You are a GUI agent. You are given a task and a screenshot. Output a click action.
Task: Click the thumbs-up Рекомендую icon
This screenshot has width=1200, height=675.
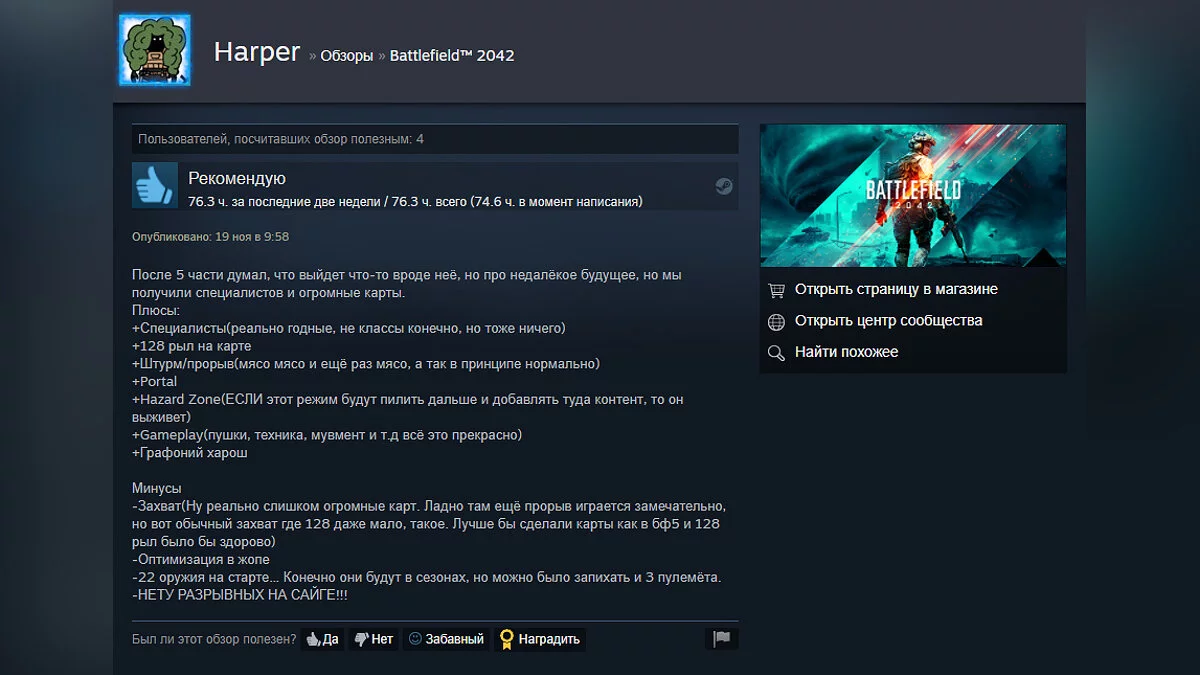(155, 186)
